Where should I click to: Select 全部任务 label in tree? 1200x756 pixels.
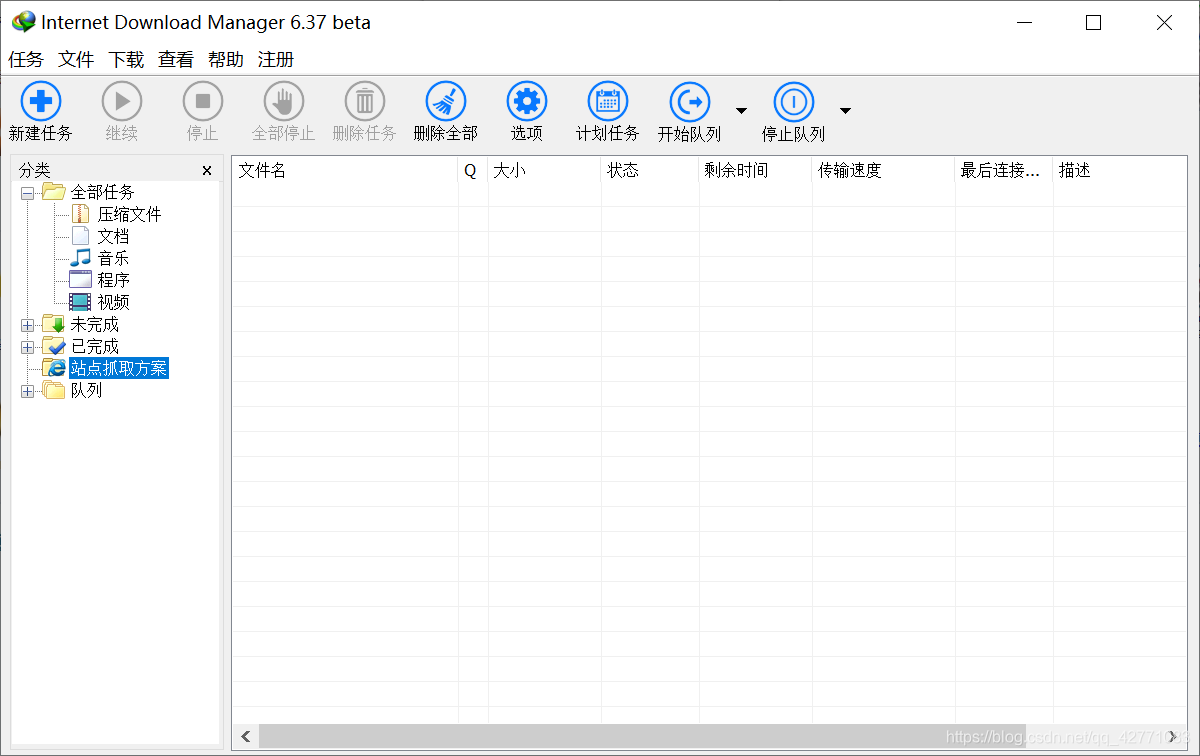pos(102,192)
